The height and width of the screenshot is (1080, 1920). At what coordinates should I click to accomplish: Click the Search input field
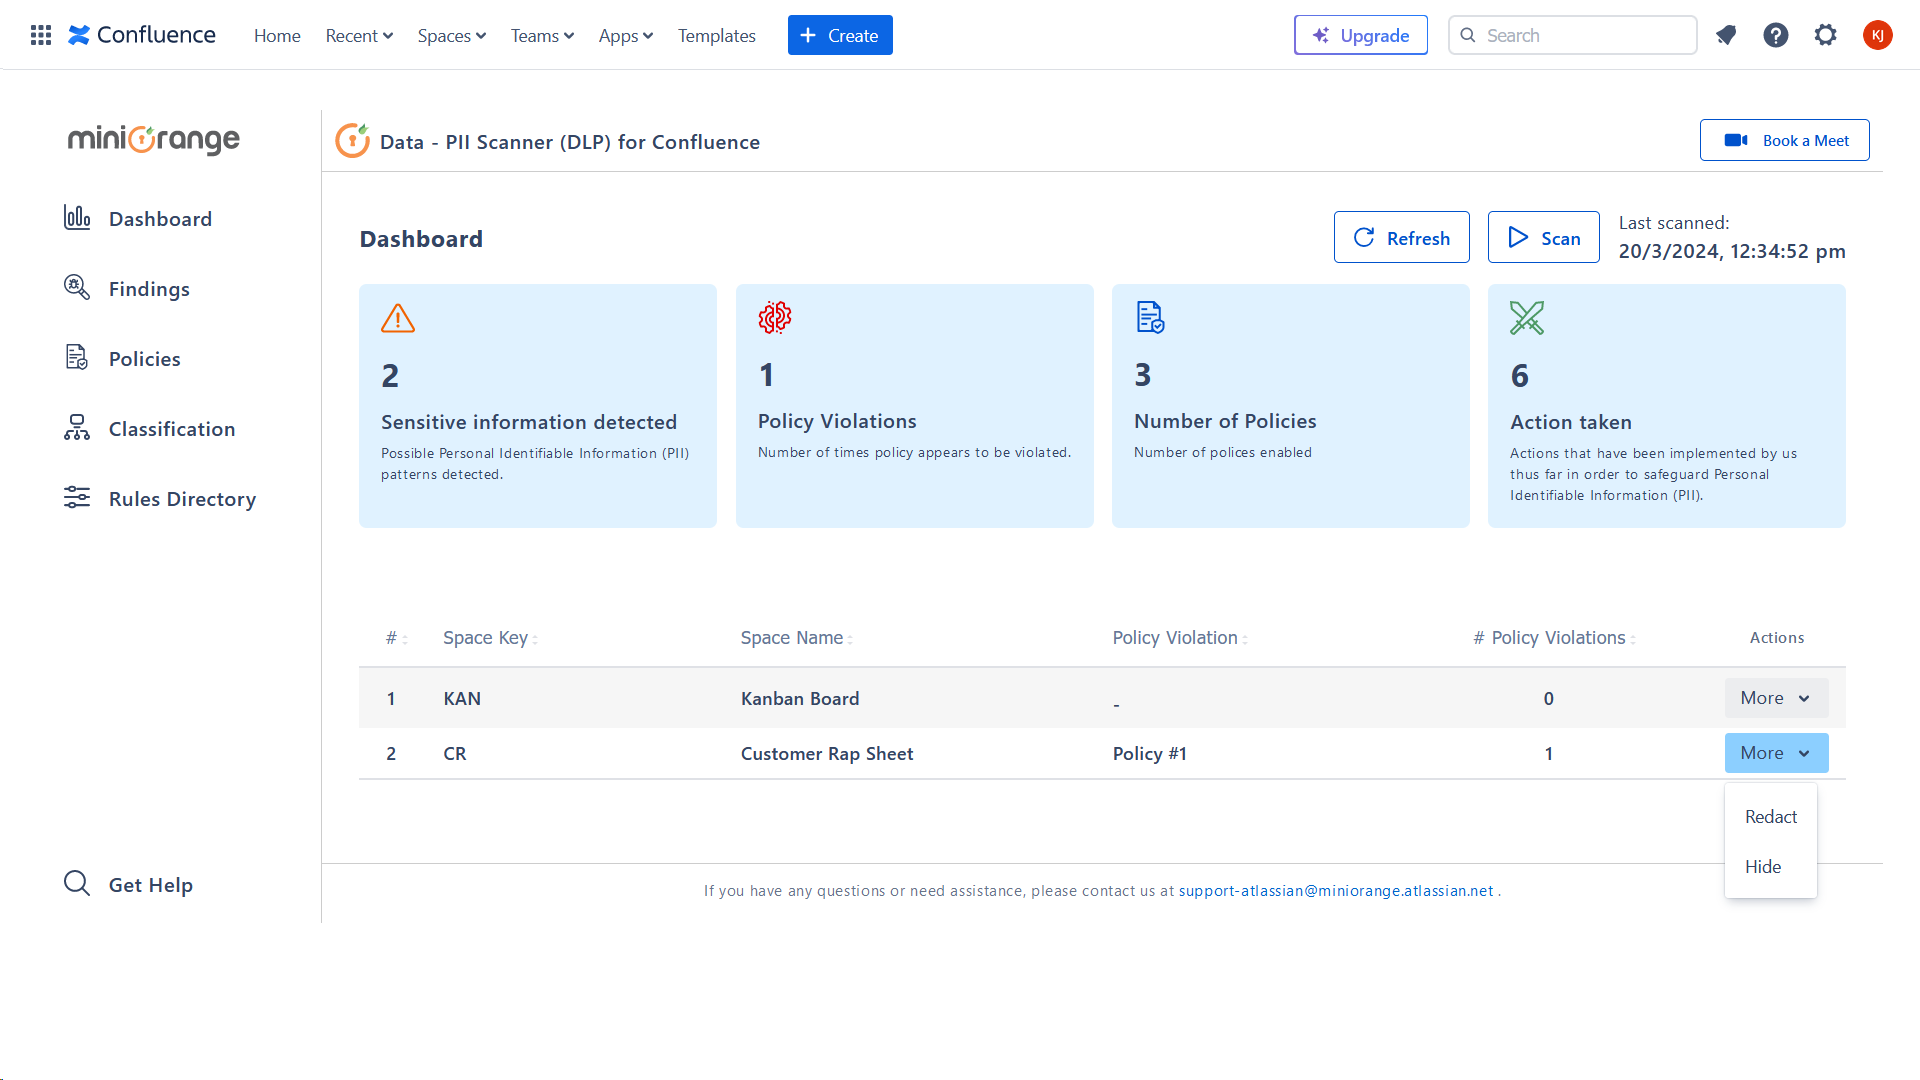1585,36
